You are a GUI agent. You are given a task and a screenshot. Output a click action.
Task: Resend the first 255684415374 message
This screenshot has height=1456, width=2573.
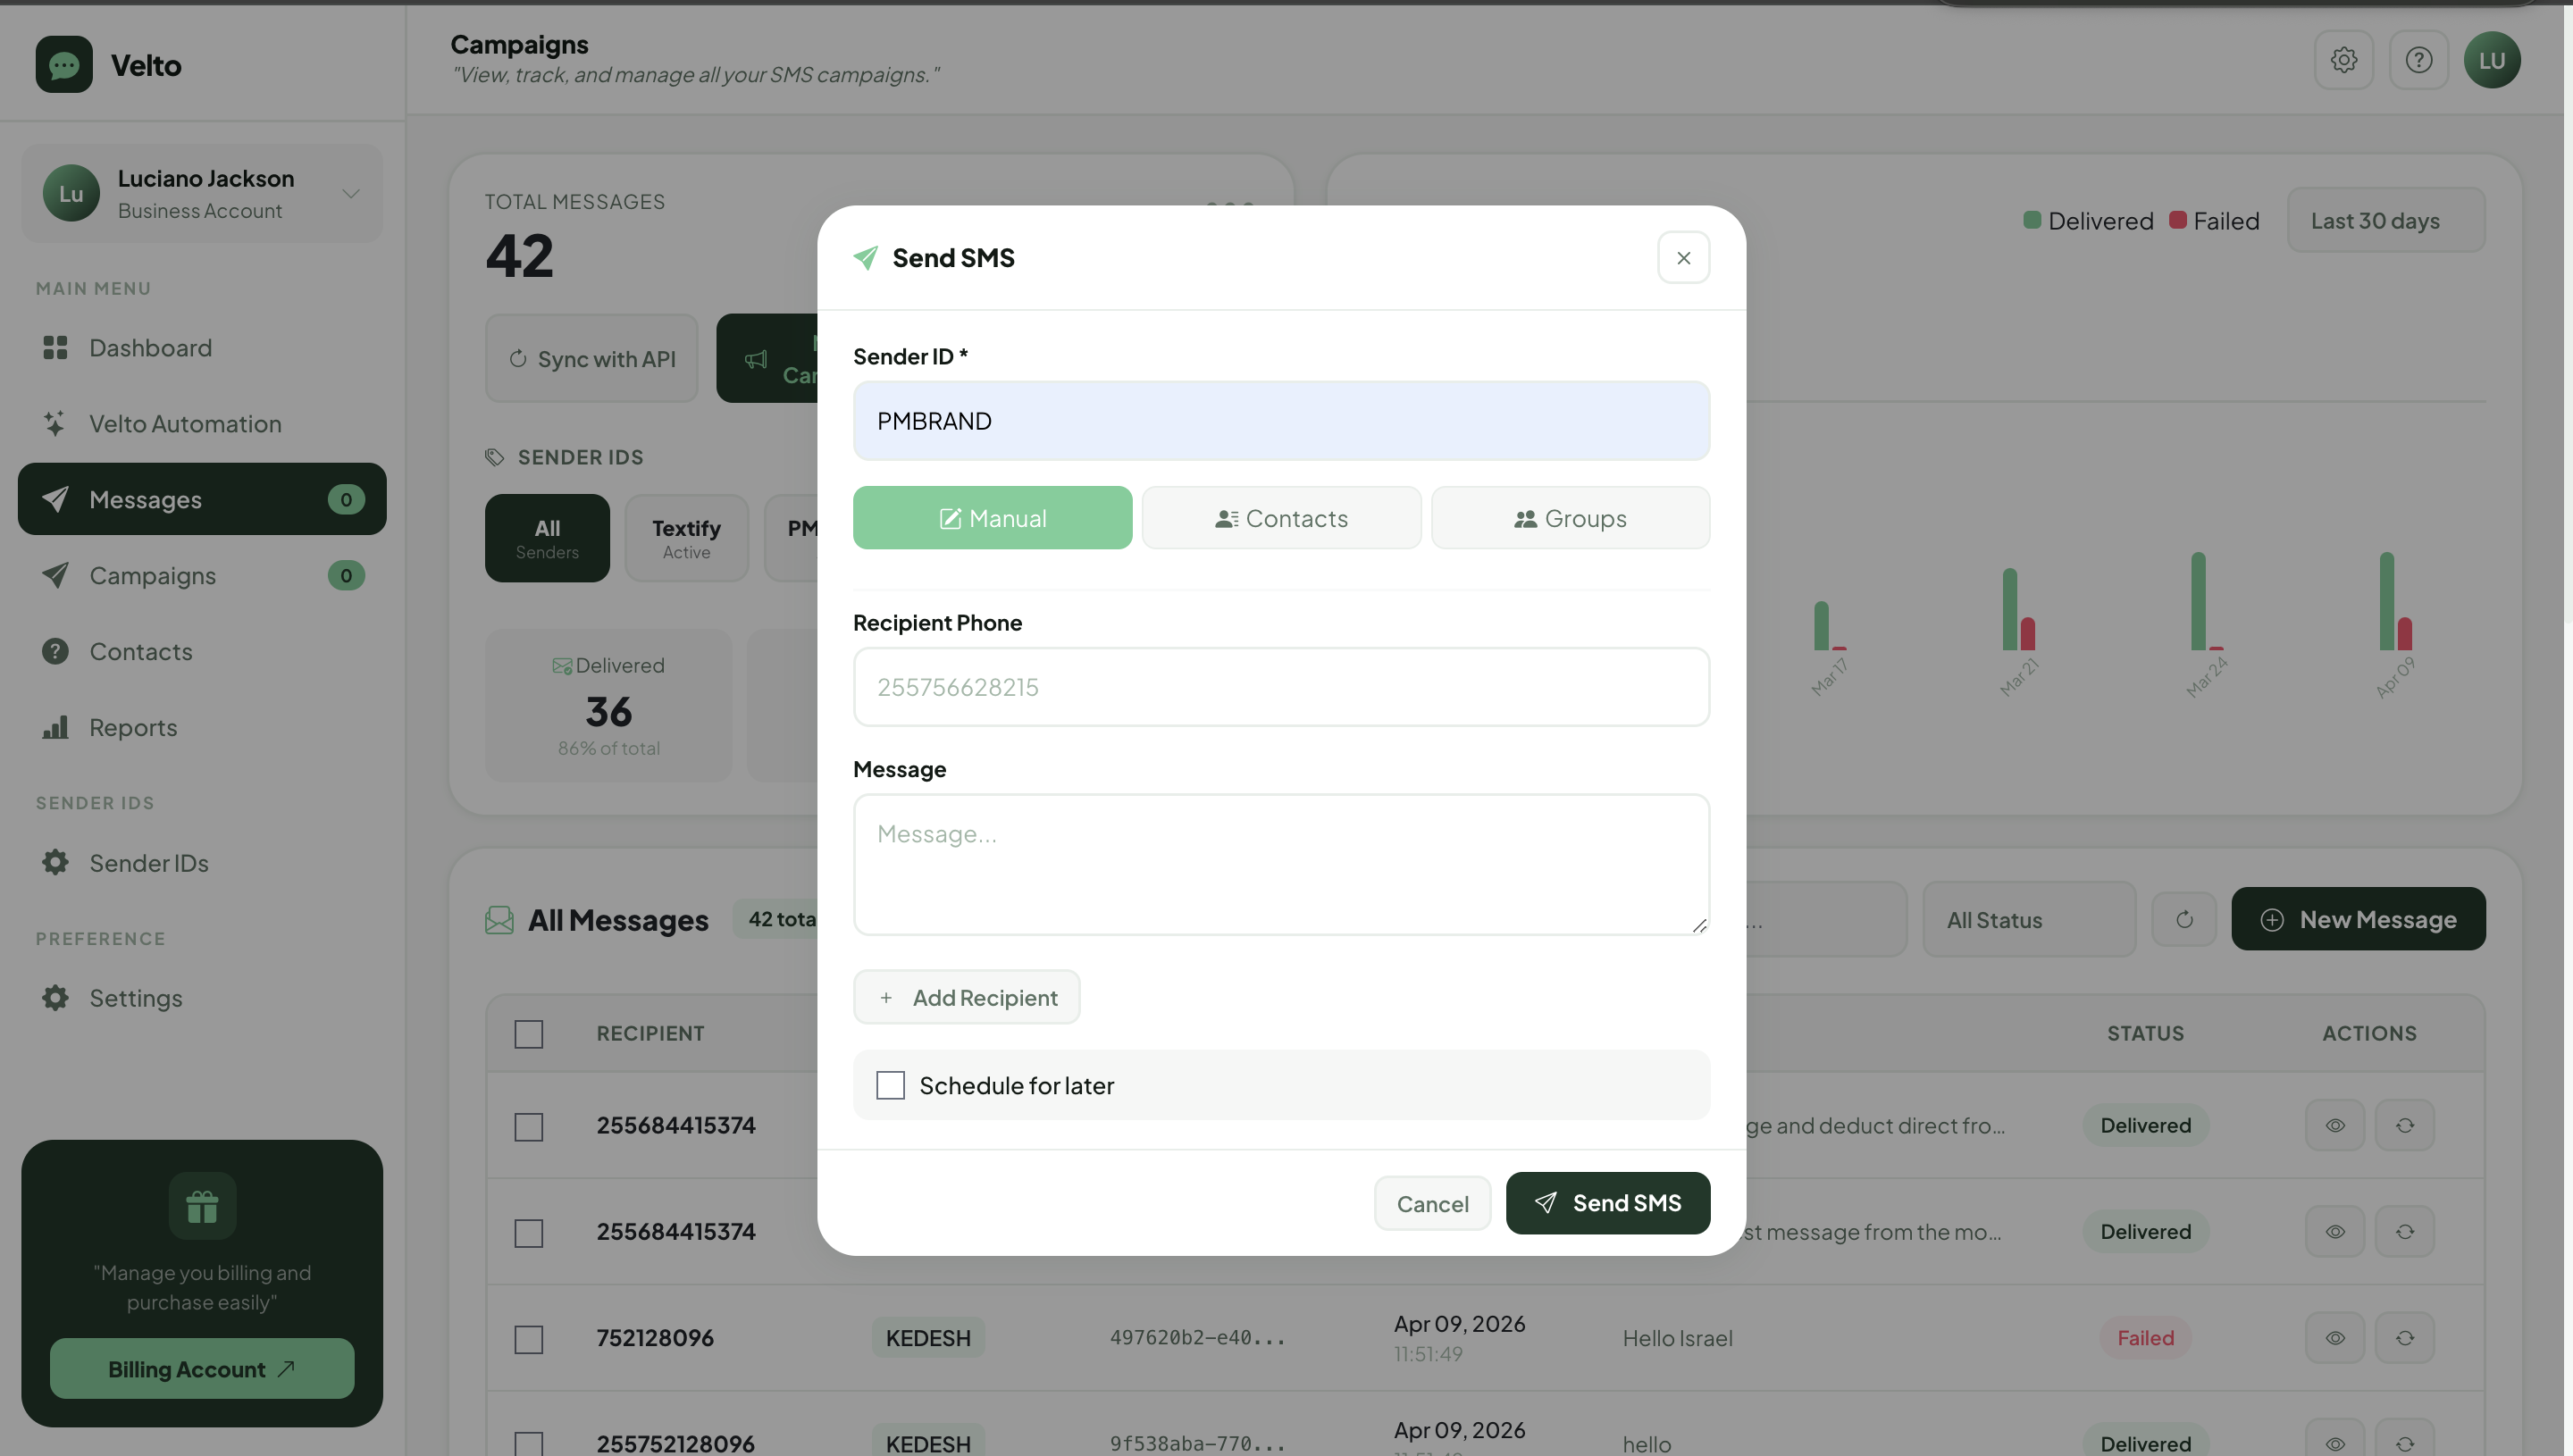[2405, 1125]
